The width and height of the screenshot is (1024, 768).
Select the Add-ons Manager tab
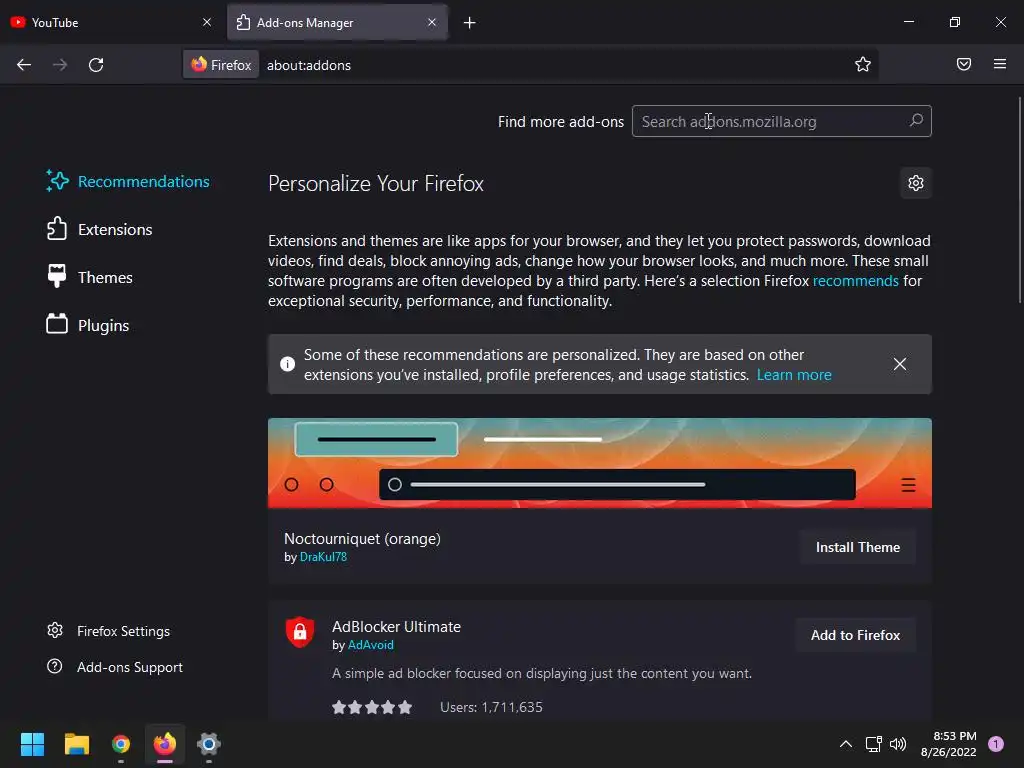coord(338,22)
